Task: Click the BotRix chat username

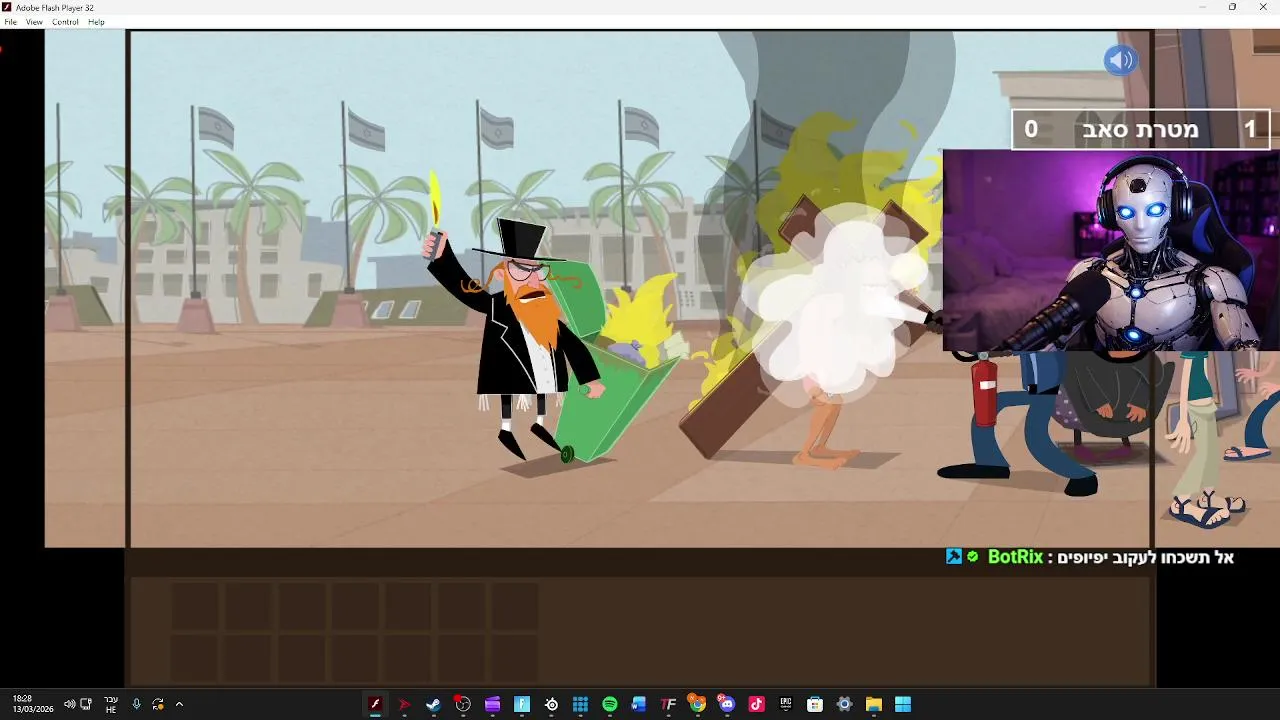Action: [x=1015, y=557]
